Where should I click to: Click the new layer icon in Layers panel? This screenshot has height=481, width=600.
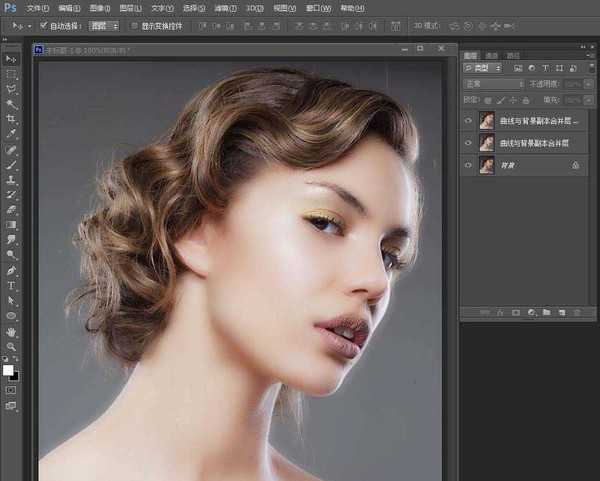pyautogui.click(x=561, y=312)
